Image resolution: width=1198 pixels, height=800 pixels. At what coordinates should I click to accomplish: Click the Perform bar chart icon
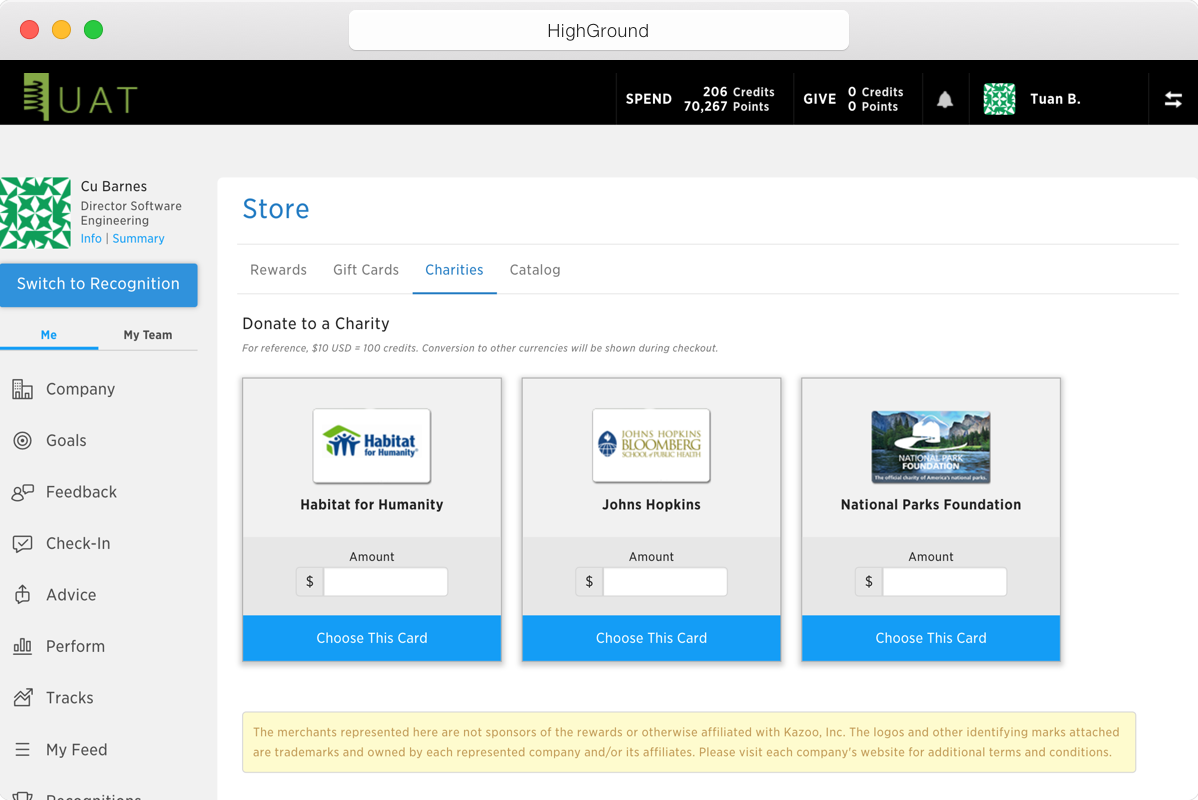(x=23, y=646)
